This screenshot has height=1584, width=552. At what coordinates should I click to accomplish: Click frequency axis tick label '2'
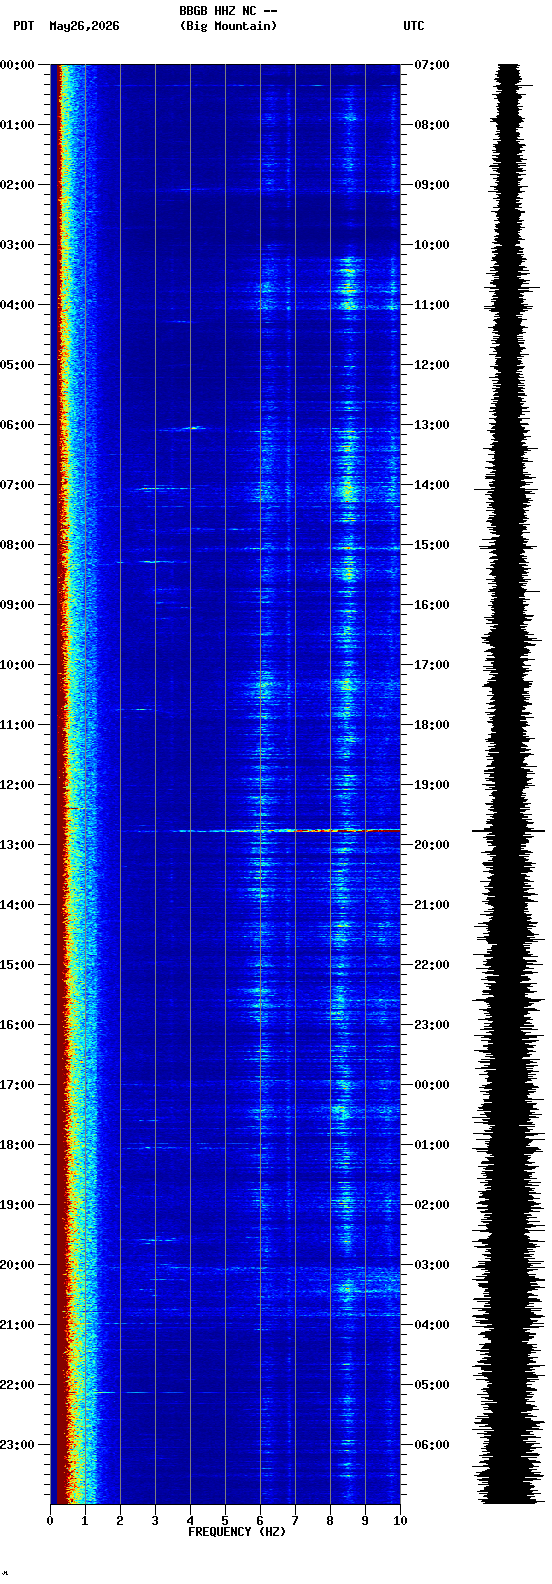(120, 1521)
